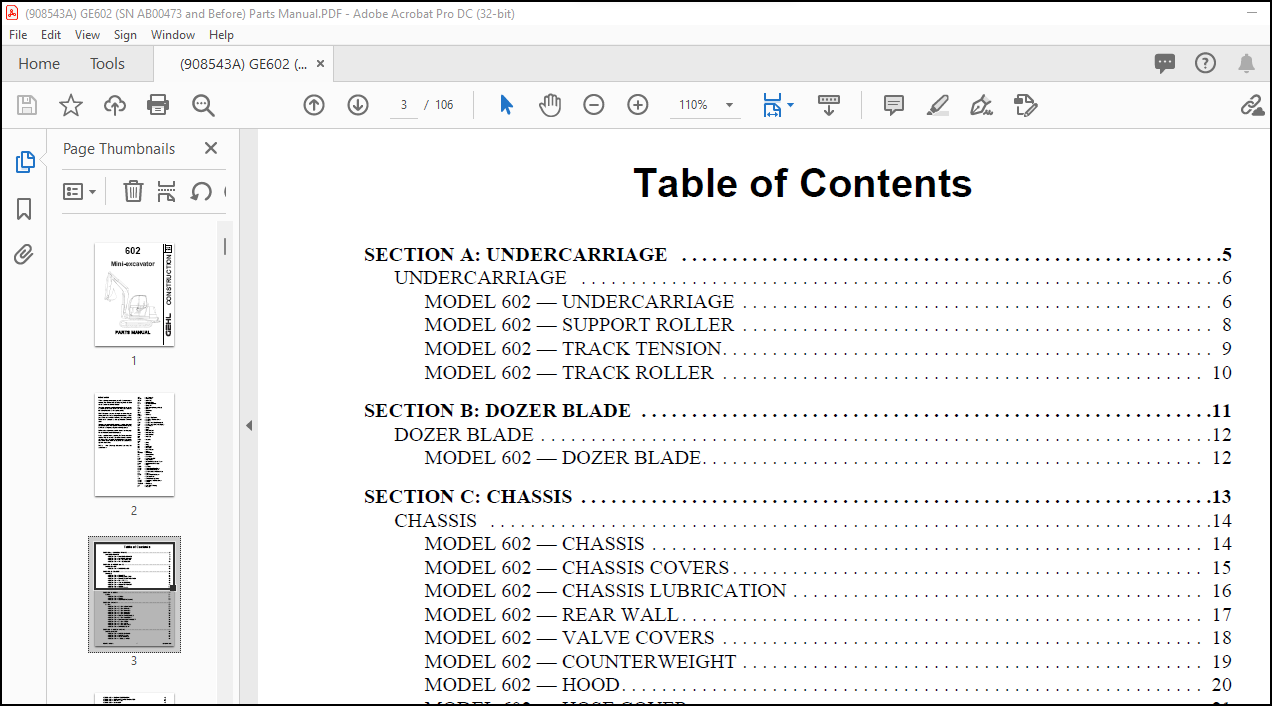This screenshot has width=1272, height=706.
Task: Open the Help question mark icon
Action: [1206, 64]
